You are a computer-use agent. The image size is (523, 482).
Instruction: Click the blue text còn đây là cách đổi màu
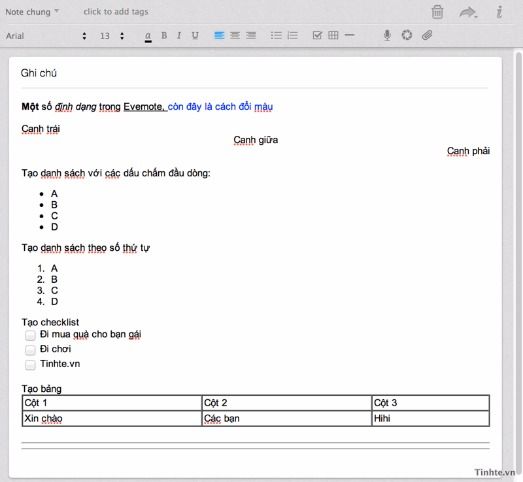pyautogui.click(x=220, y=107)
